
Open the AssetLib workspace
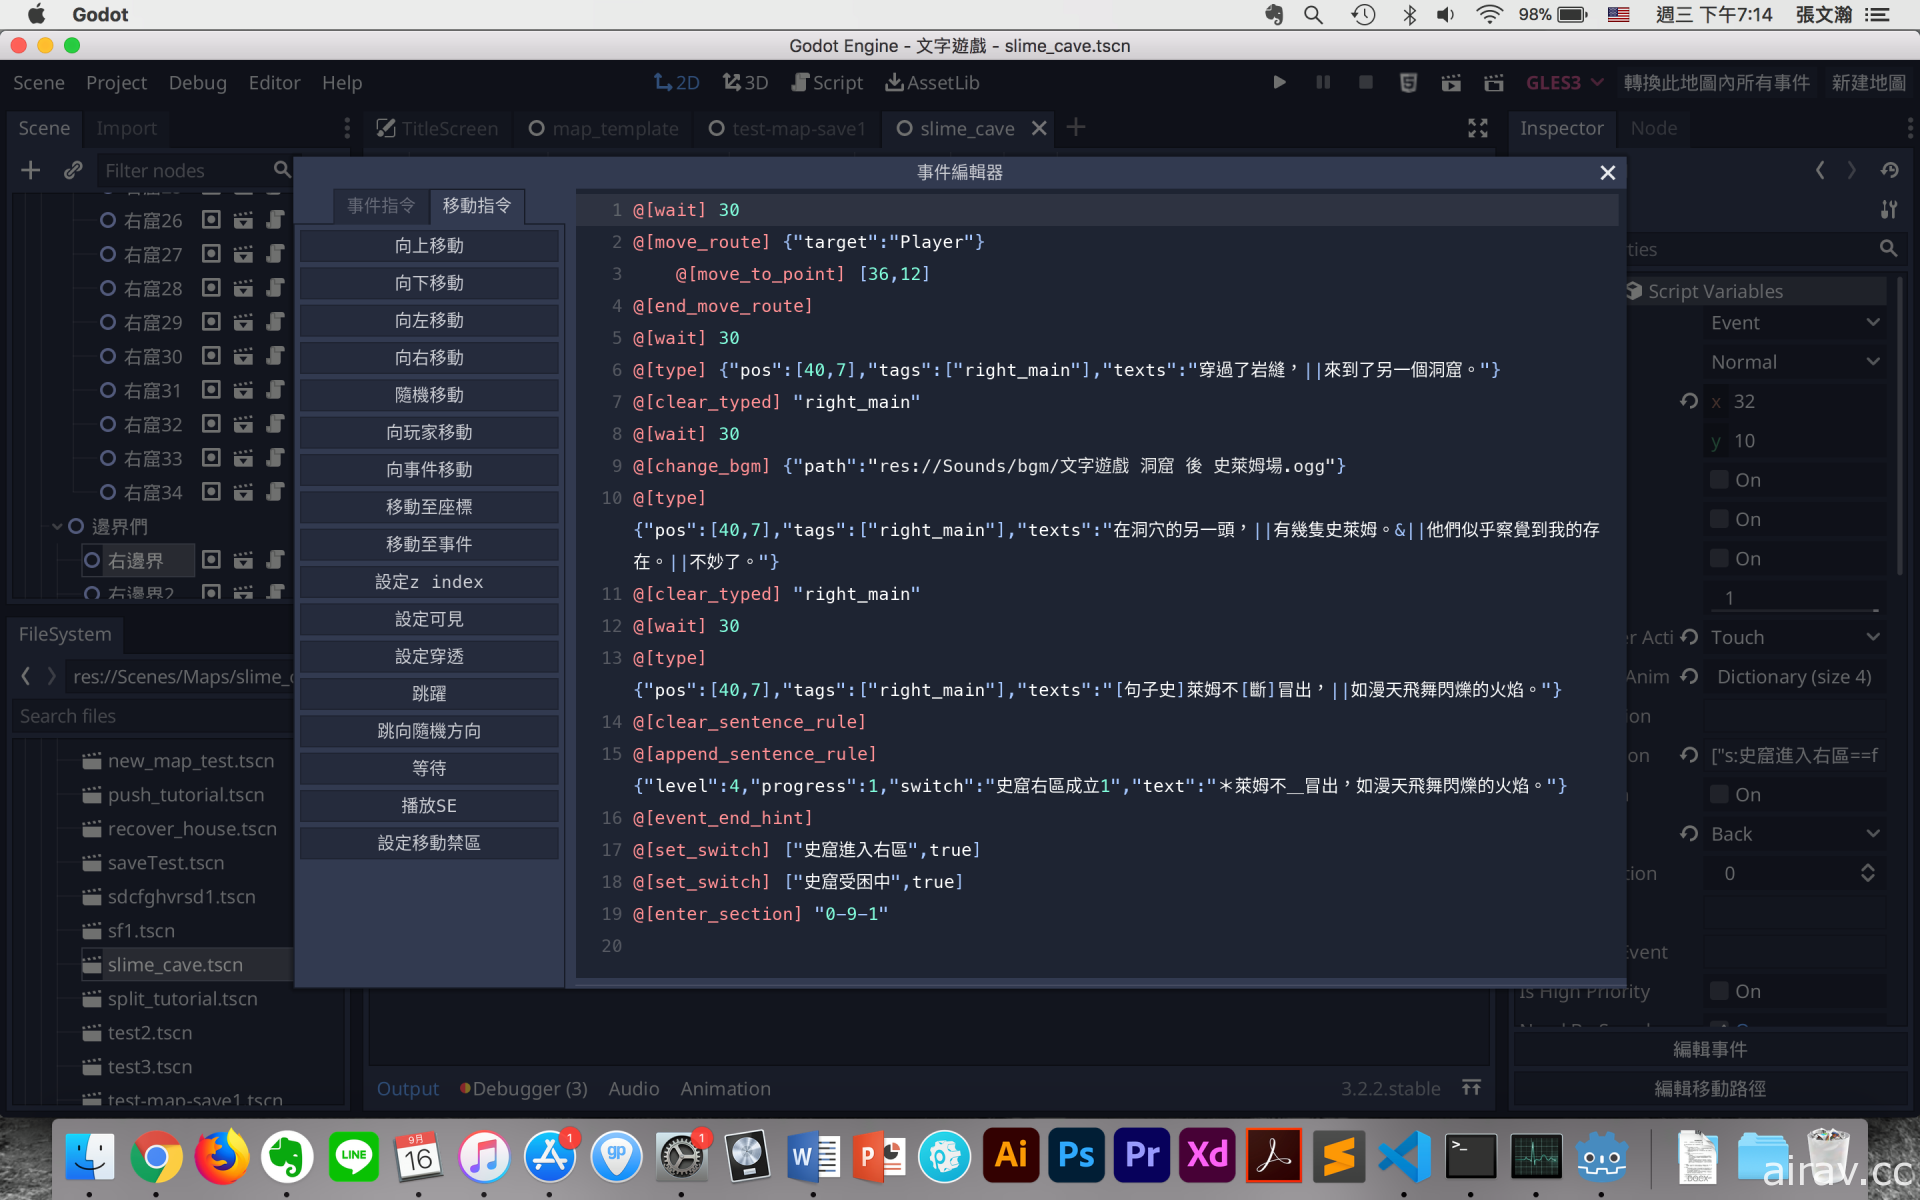click(932, 83)
